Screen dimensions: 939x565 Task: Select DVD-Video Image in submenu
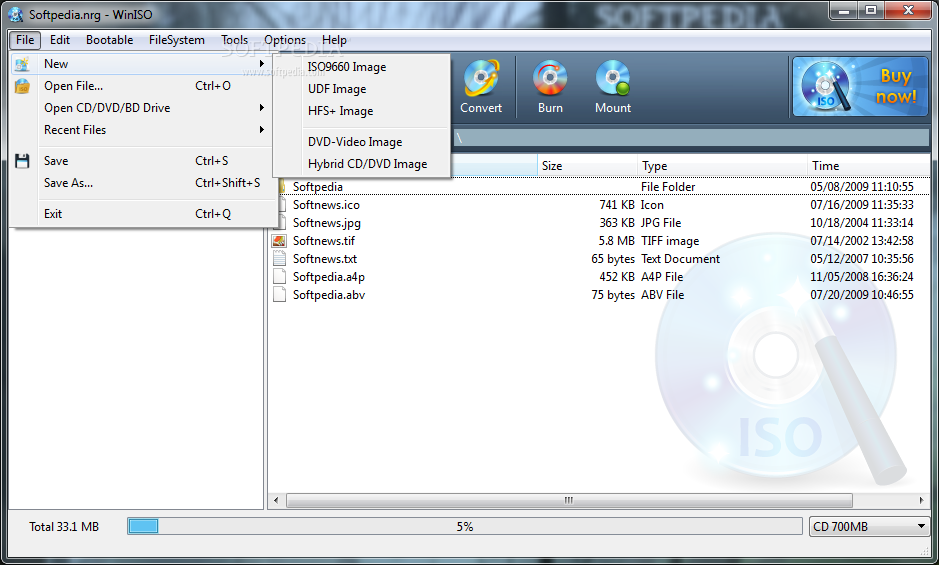361,142
